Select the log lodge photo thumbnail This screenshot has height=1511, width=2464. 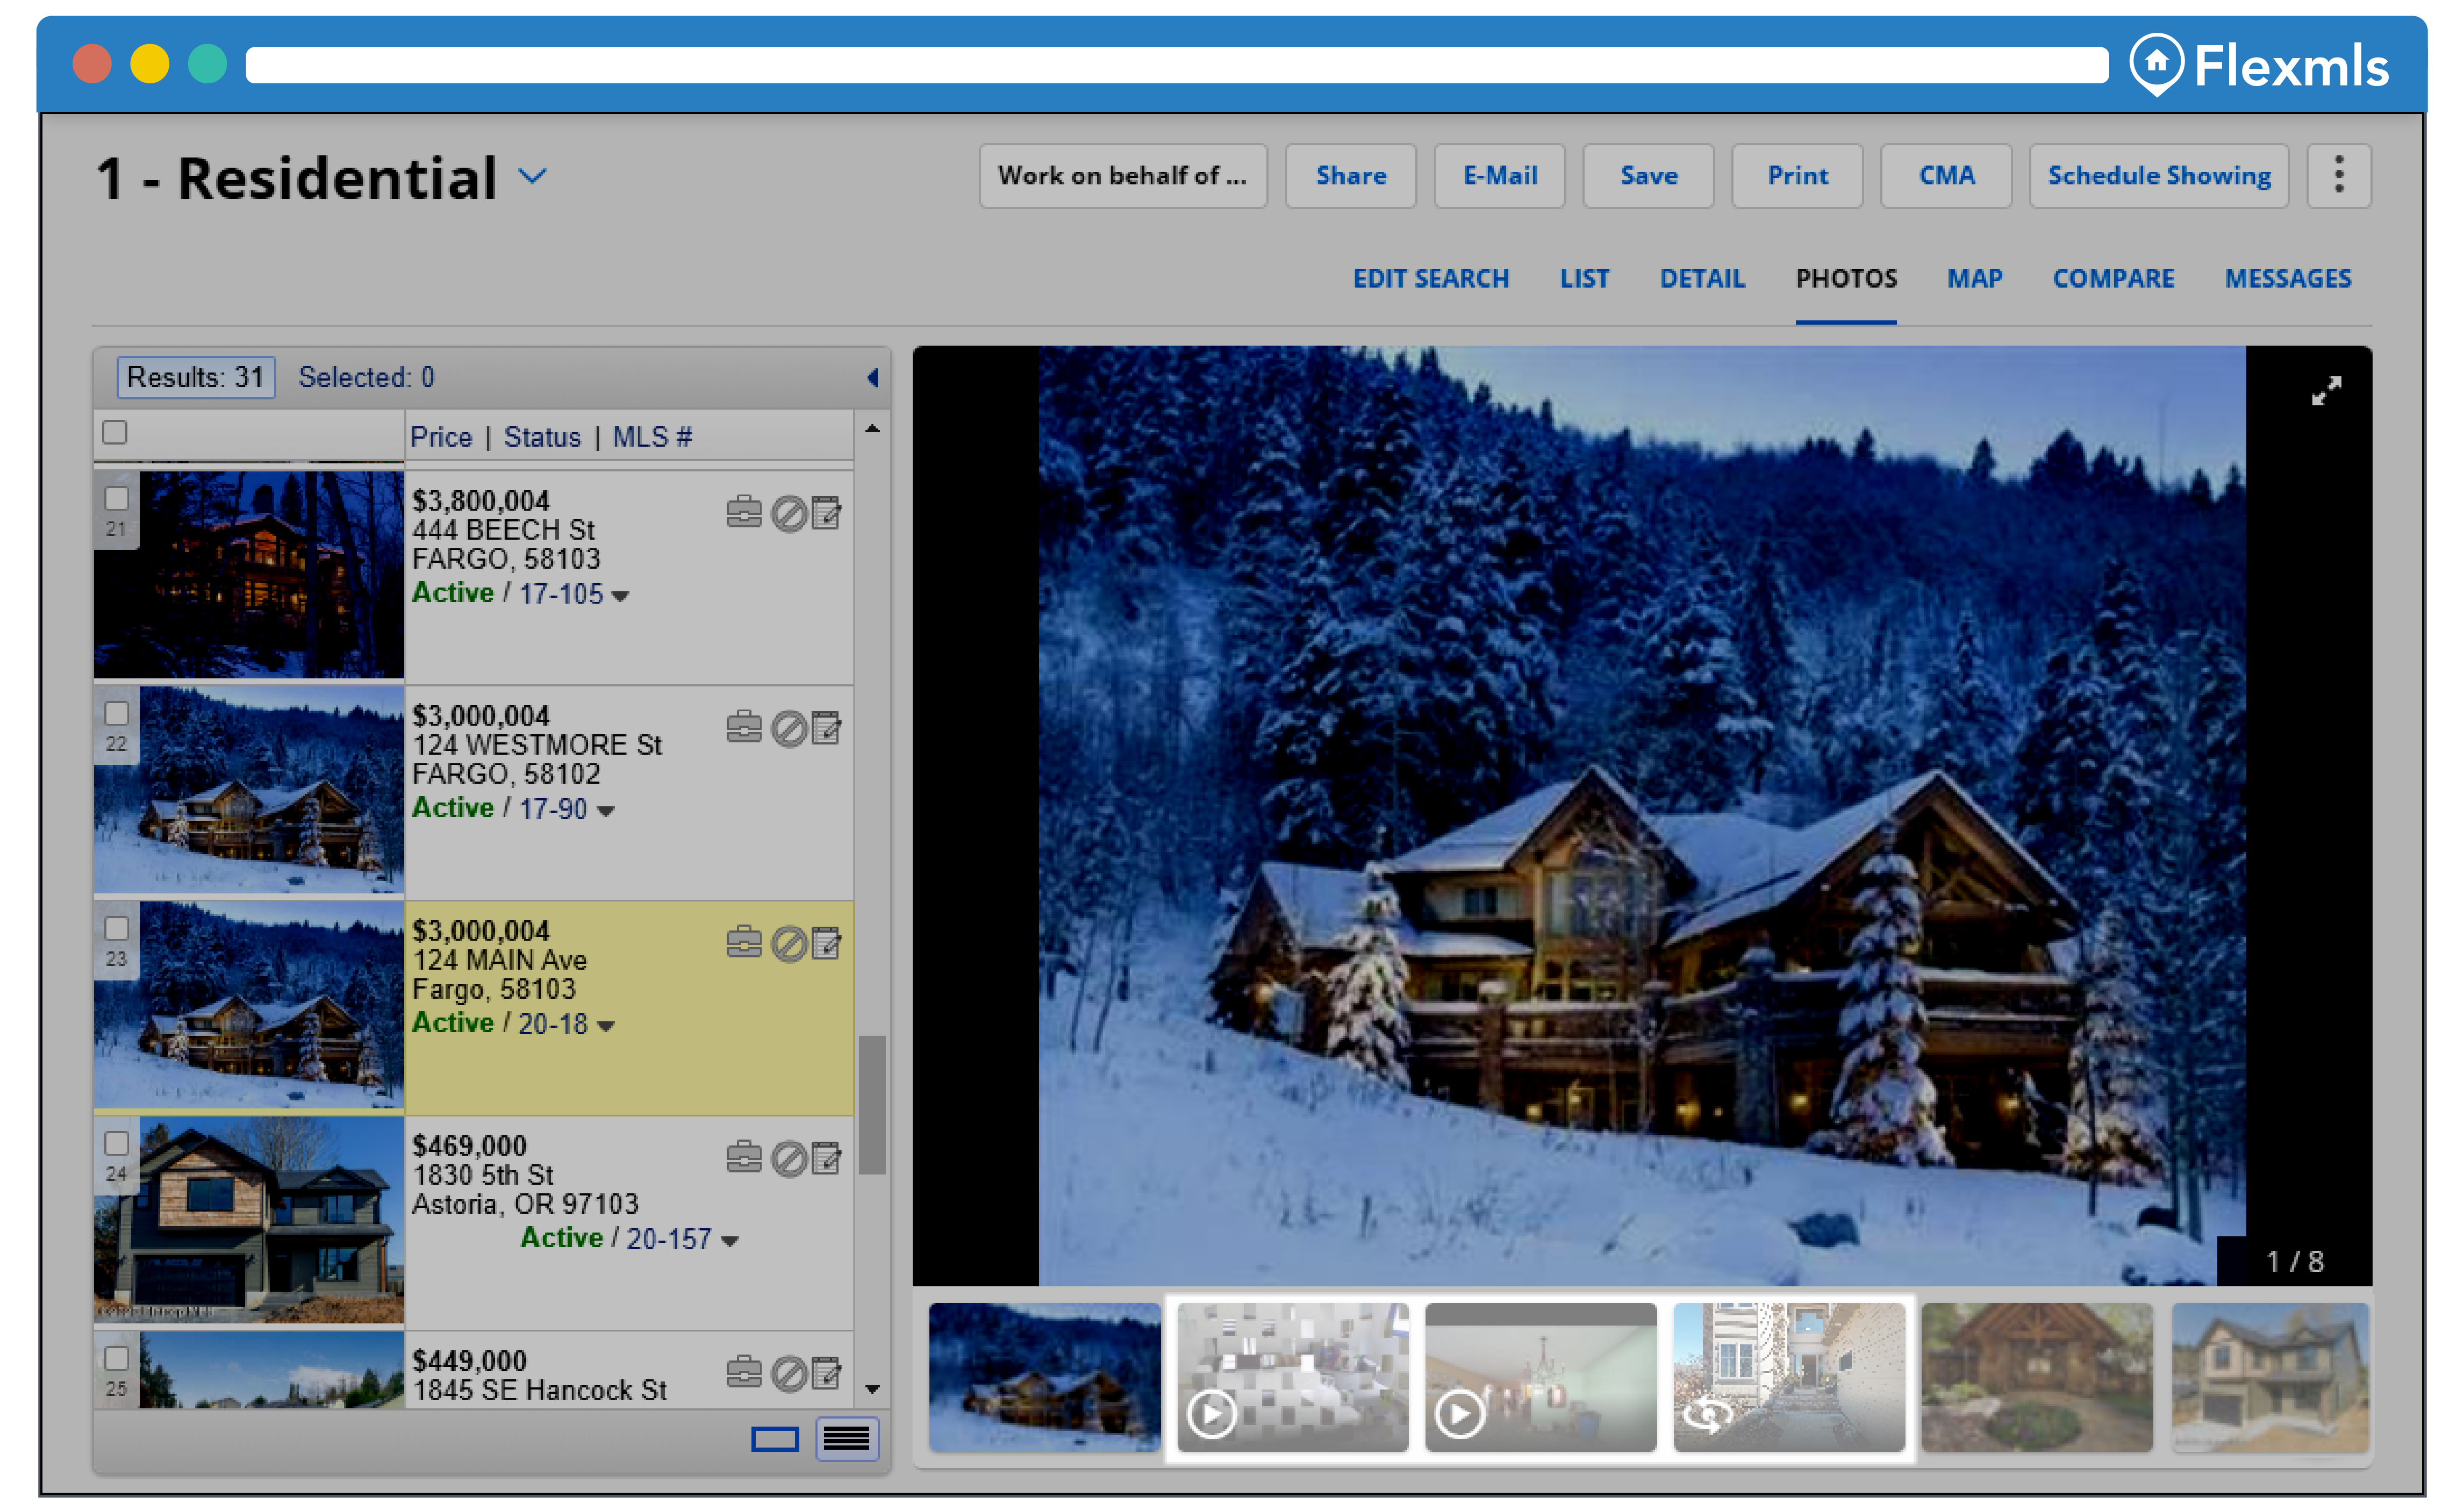2037,1376
